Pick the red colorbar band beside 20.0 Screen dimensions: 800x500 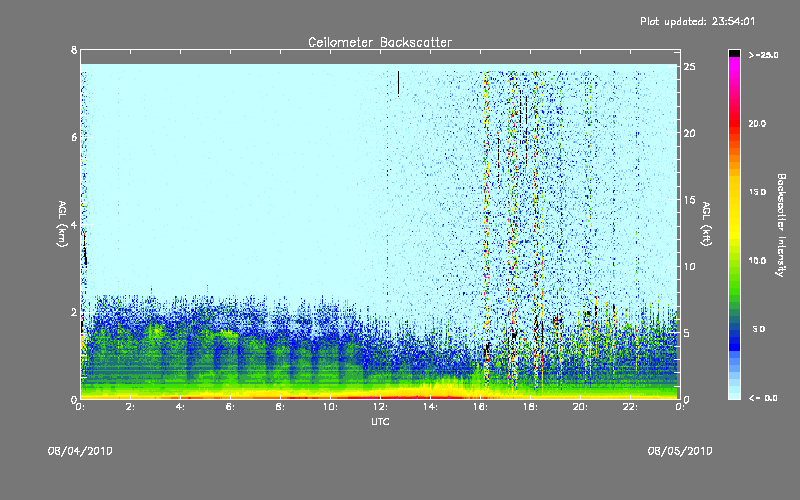[x=734, y=123]
